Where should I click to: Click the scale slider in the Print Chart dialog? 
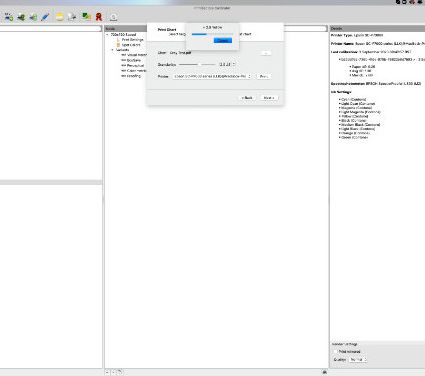pyautogui.click(x=197, y=64)
